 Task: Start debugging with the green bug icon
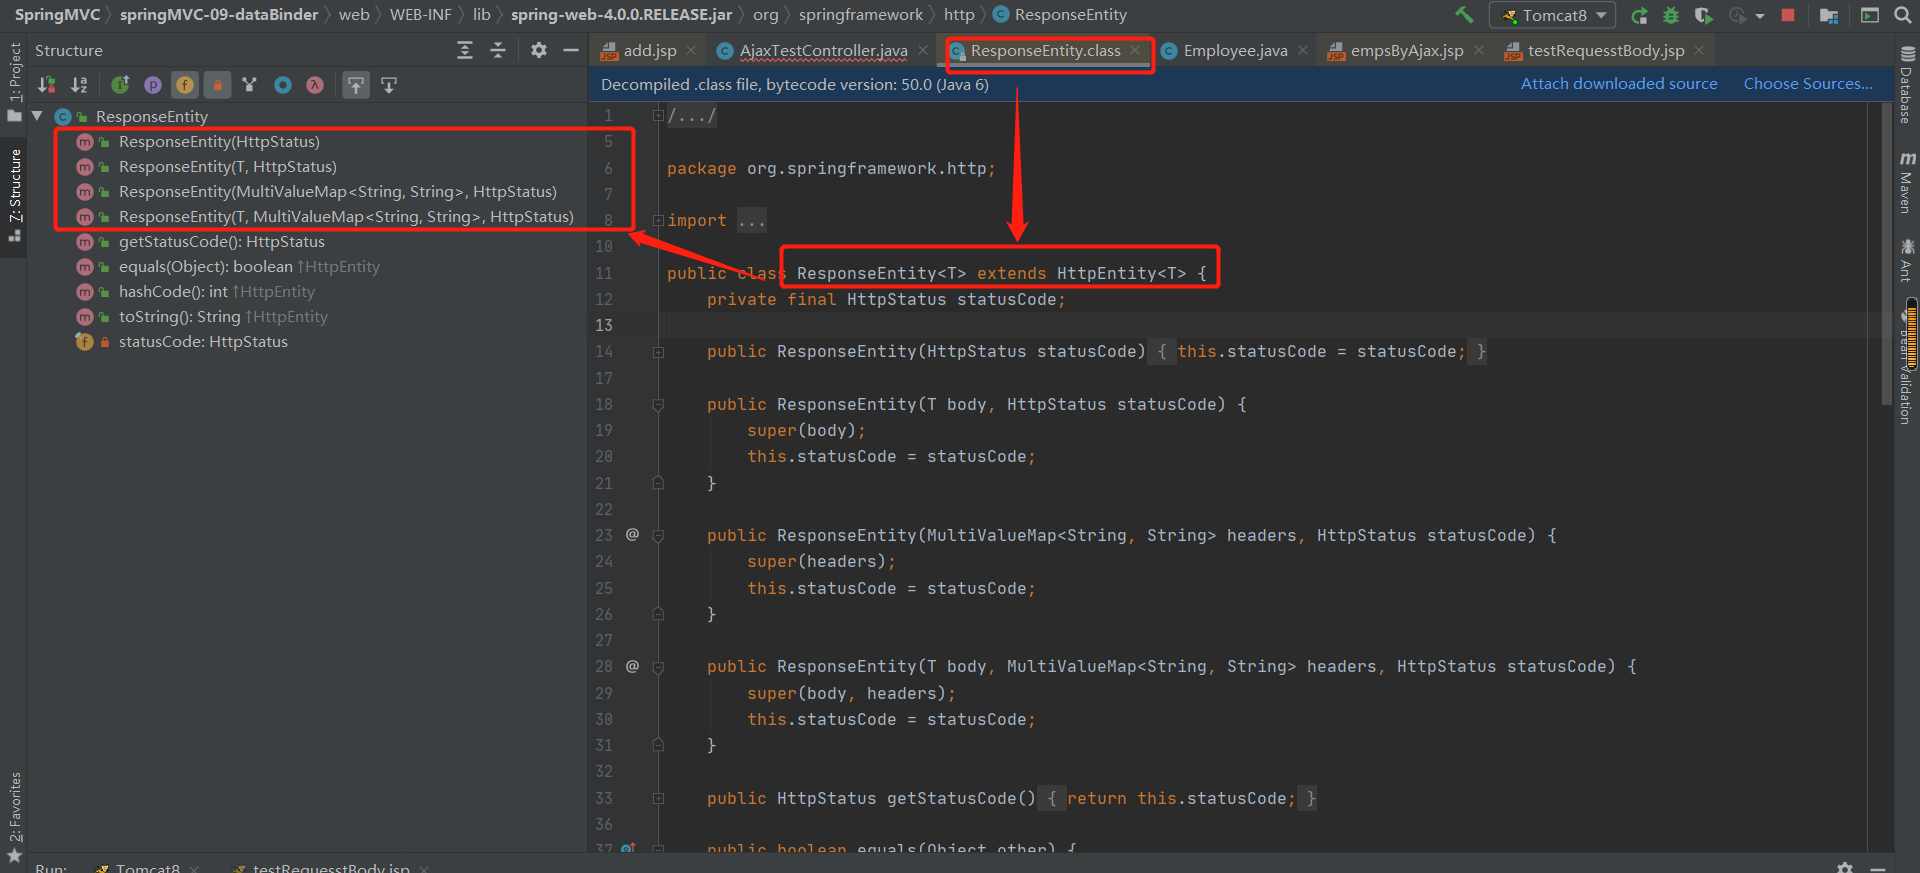tap(1671, 15)
